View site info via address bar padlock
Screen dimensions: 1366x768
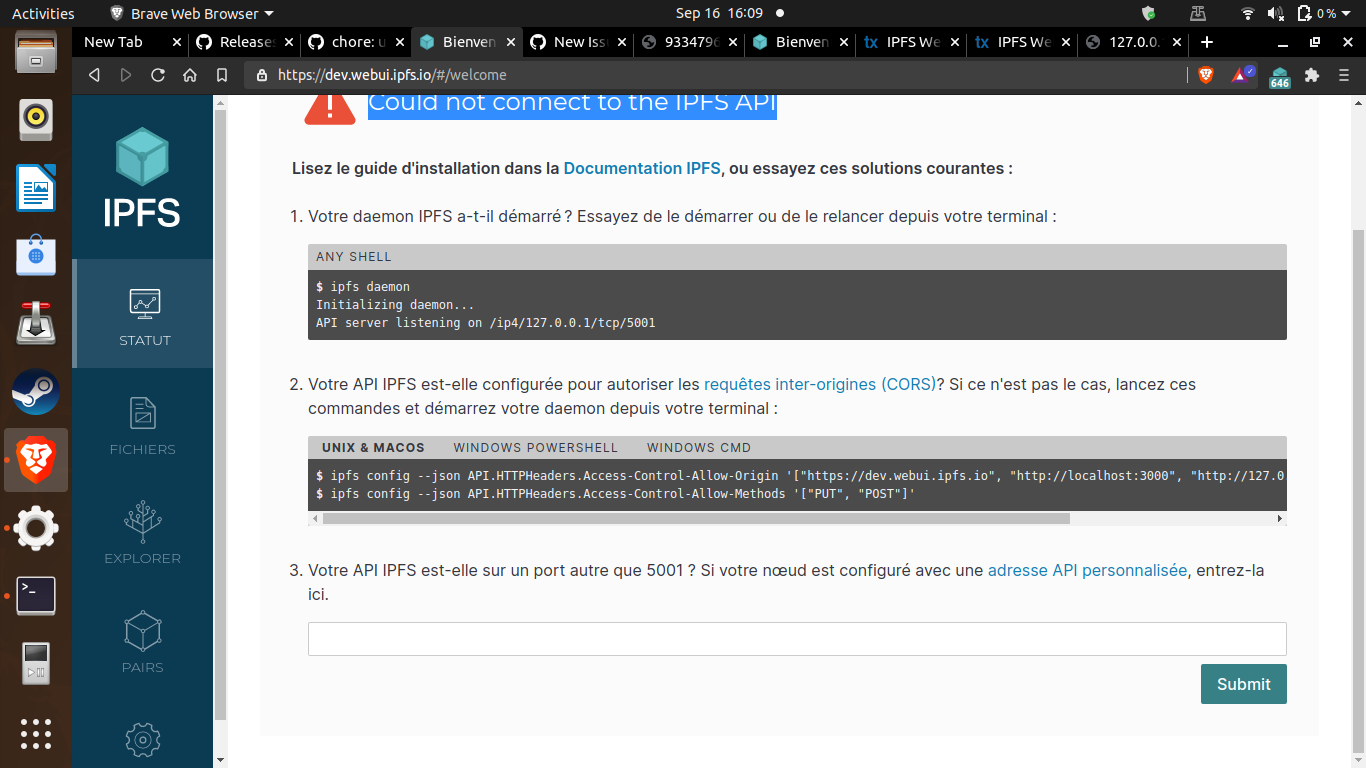pyautogui.click(x=262, y=75)
